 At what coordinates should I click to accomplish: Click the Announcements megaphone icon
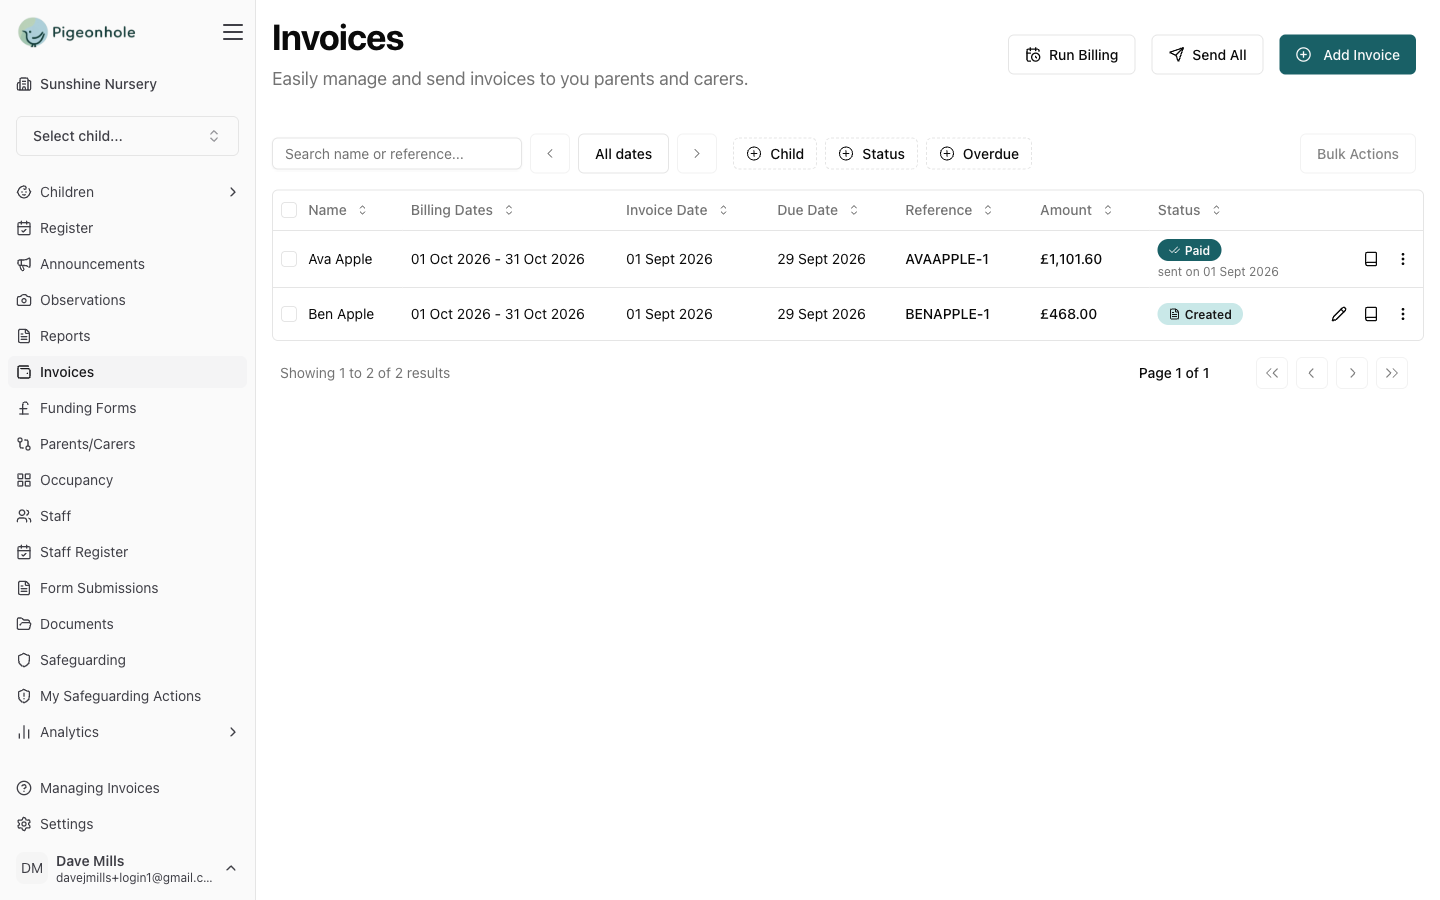(24, 264)
